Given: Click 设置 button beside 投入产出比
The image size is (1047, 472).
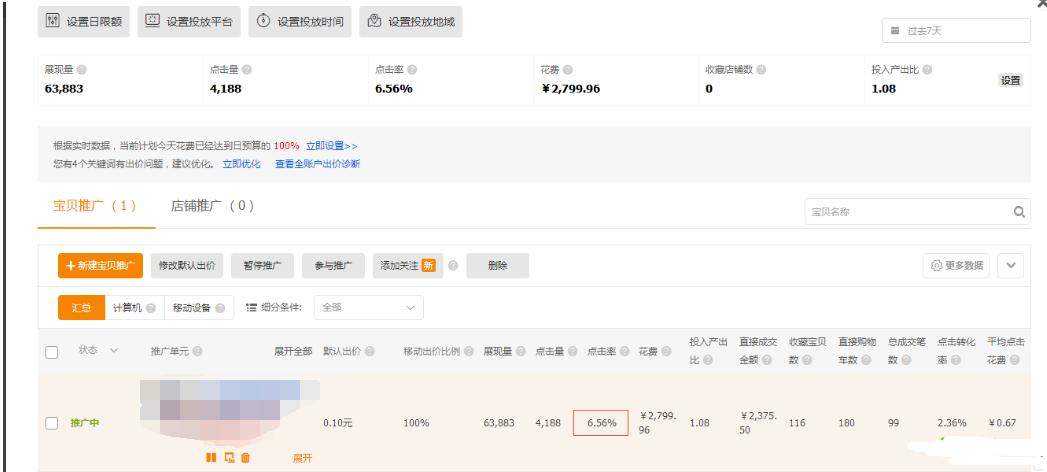Looking at the screenshot, I should click(x=1010, y=80).
